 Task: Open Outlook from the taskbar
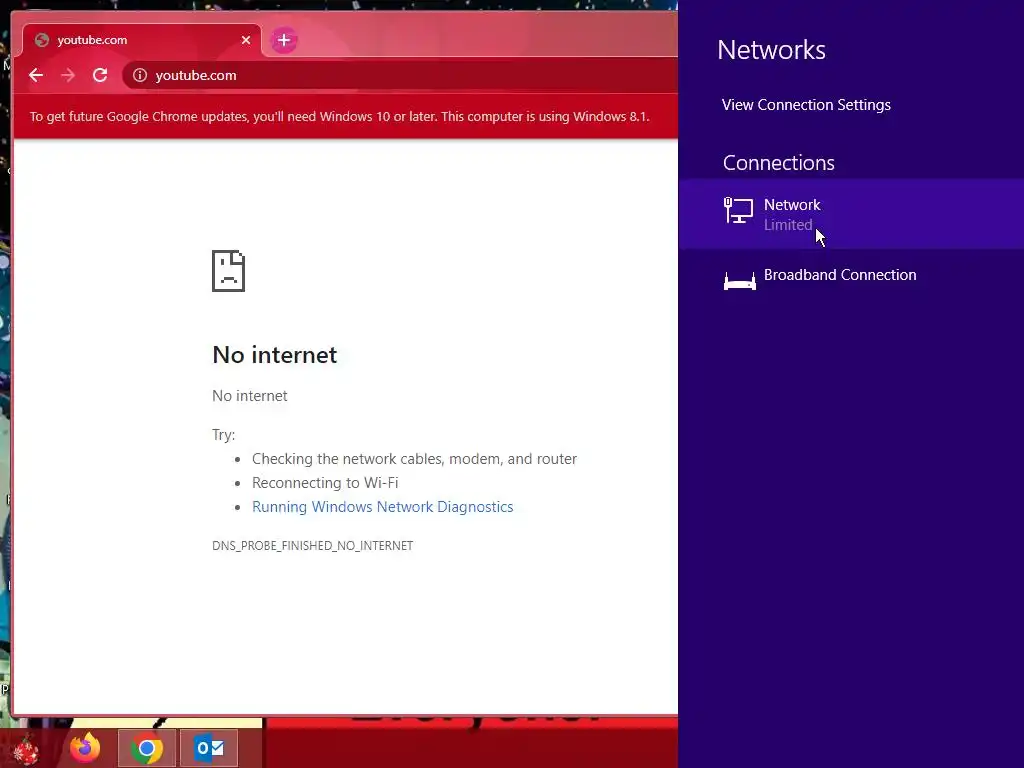209,748
